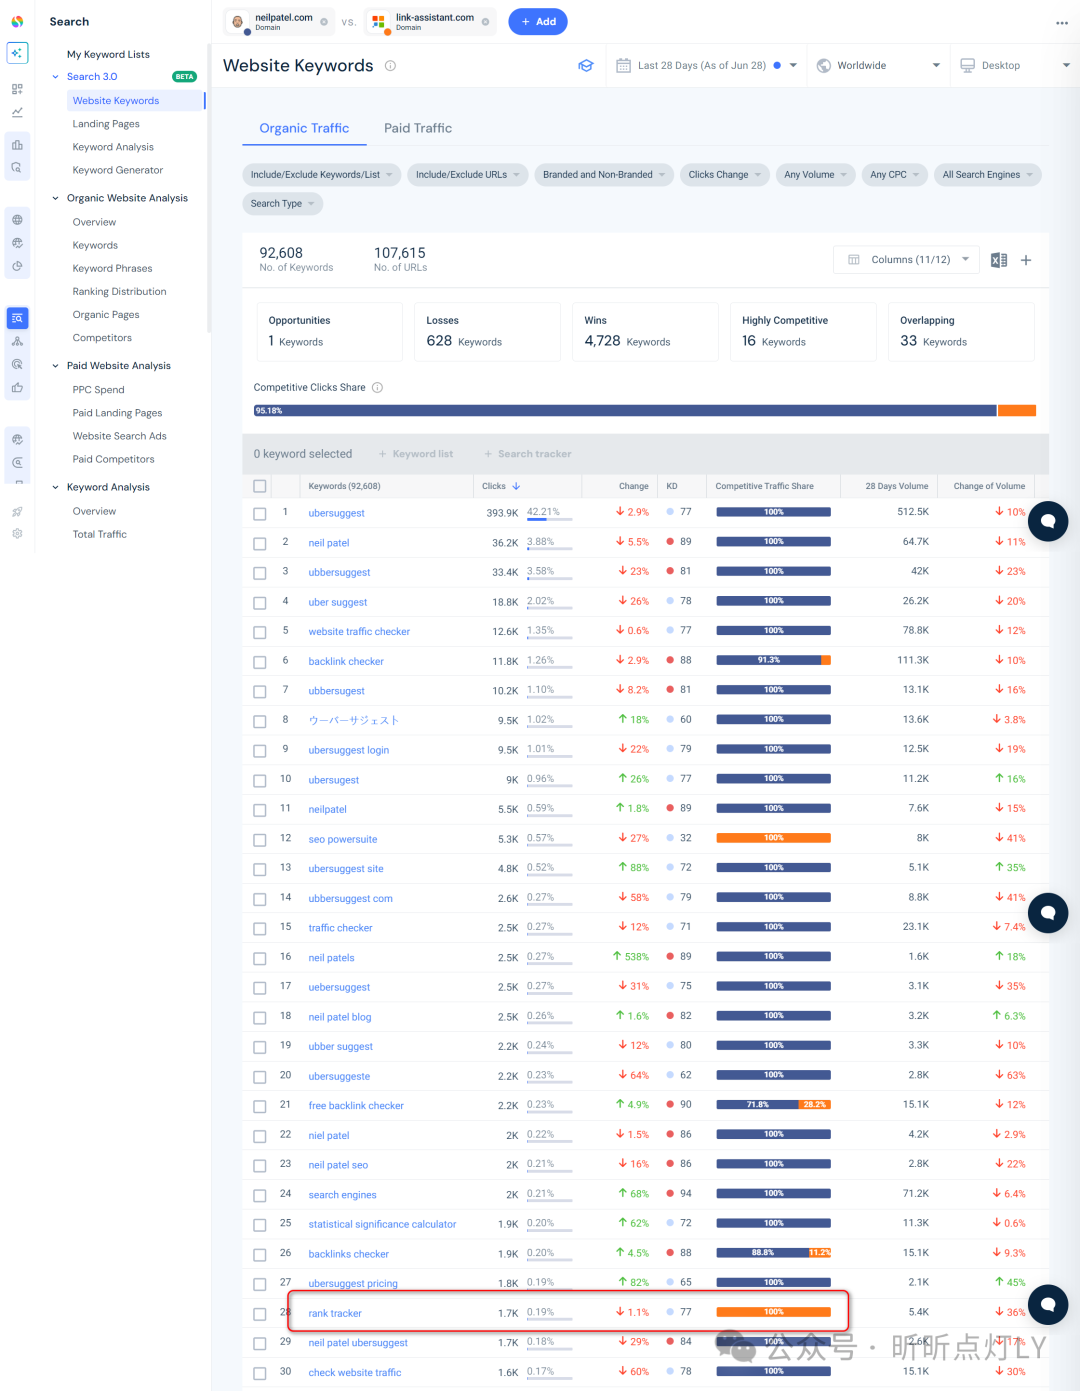Click the trend line chart sidebar icon
The image size is (1080, 1391).
pyautogui.click(x=17, y=112)
